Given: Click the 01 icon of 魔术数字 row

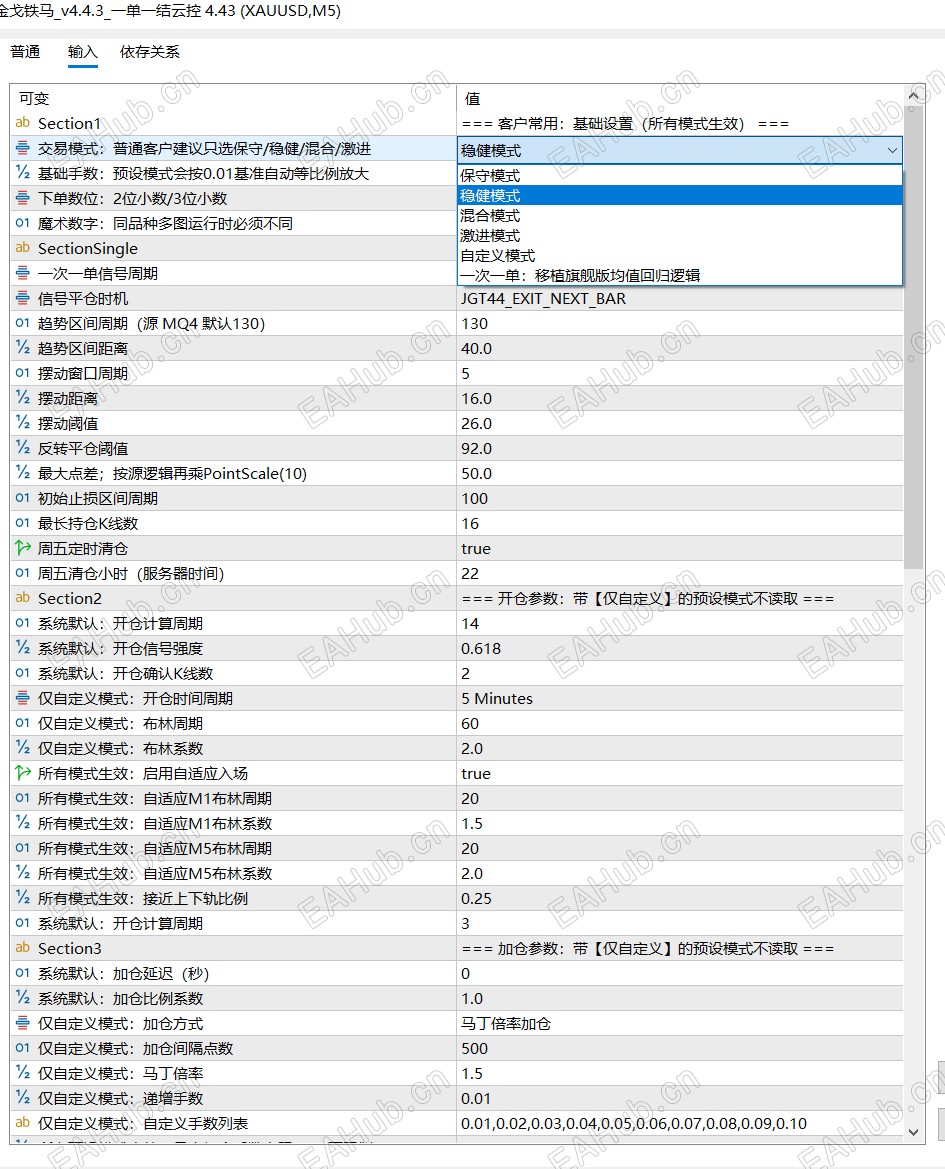Looking at the screenshot, I should coord(22,223).
